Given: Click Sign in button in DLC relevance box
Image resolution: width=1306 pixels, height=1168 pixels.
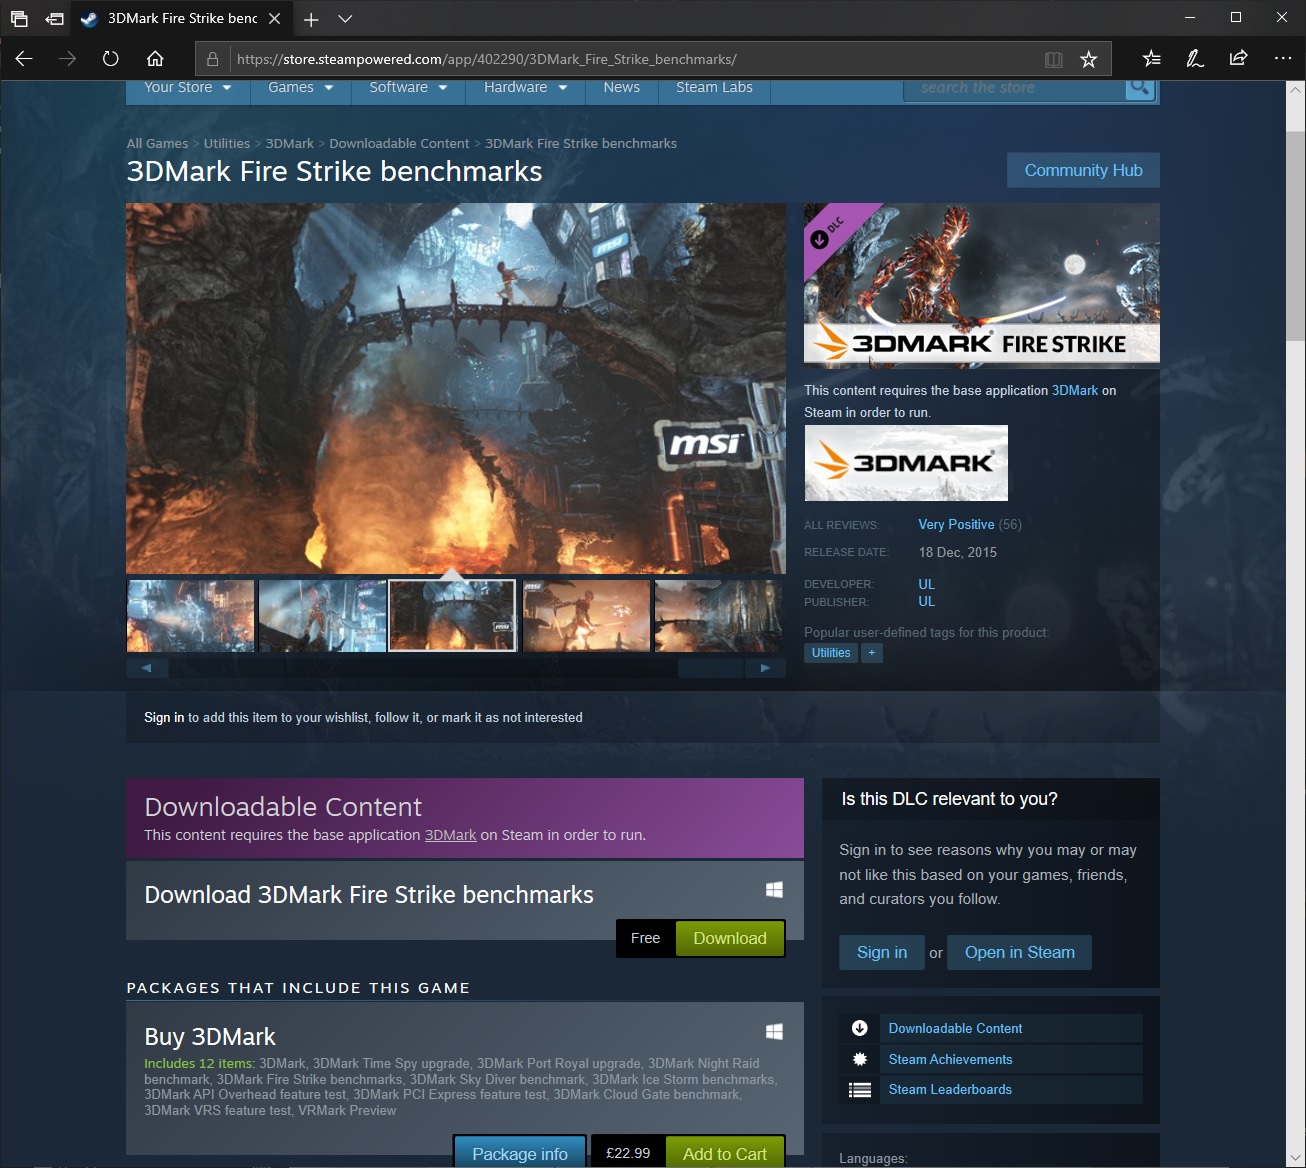Looking at the screenshot, I should tap(882, 953).
